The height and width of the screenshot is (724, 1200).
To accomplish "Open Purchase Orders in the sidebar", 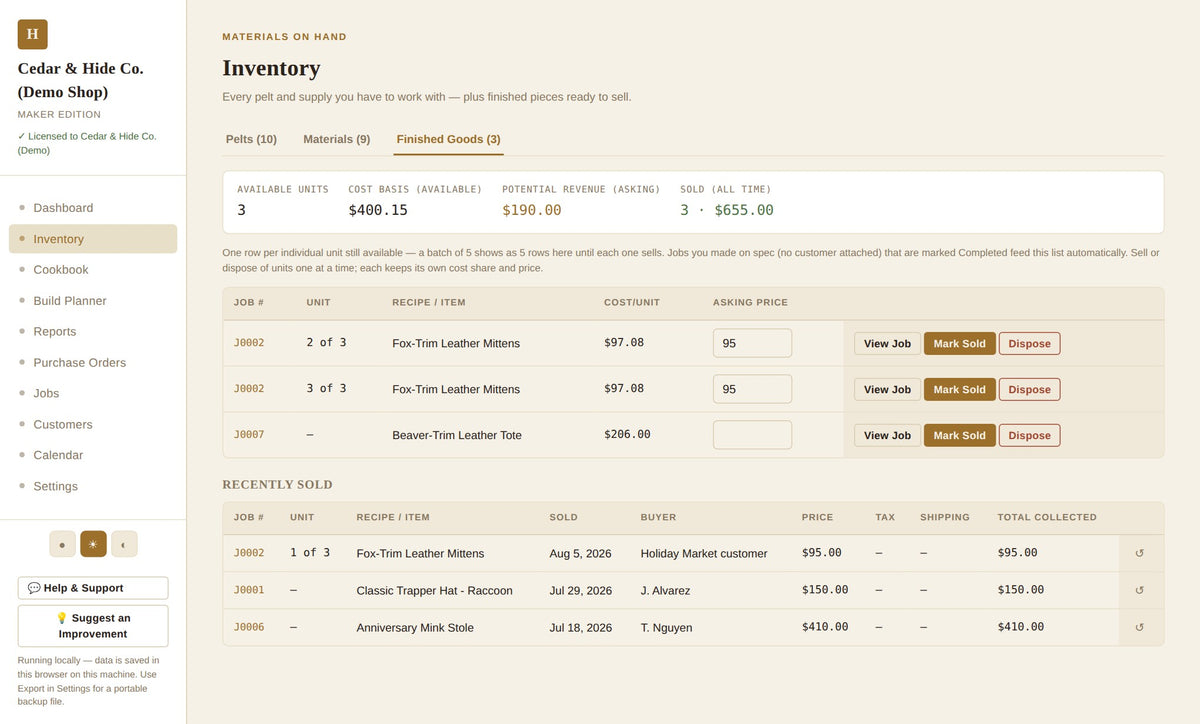I will click(x=93, y=363).
